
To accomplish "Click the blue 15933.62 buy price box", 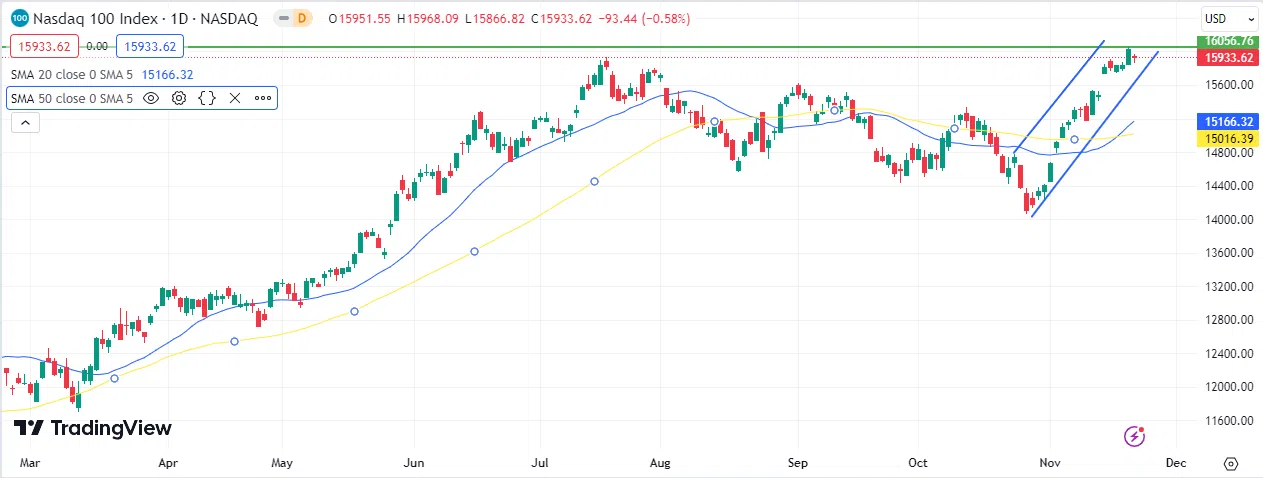I will (150, 46).
